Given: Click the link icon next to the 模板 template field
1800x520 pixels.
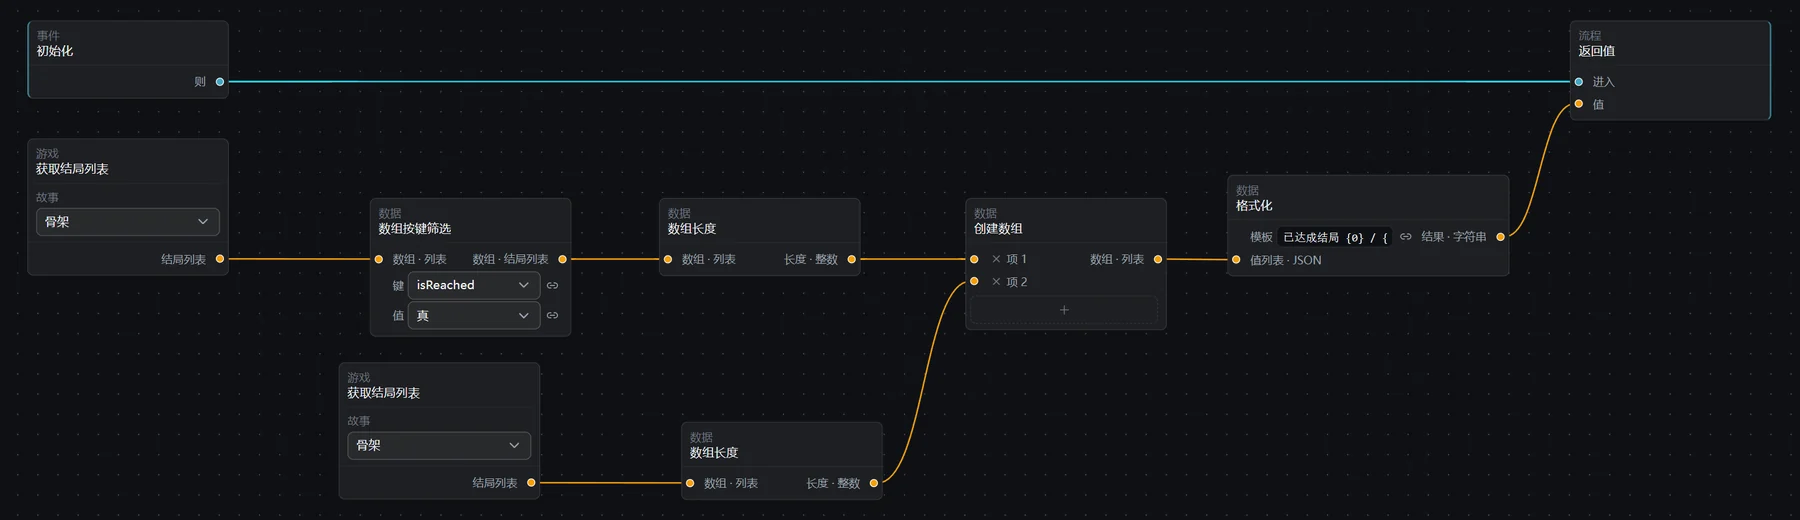Looking at the screenshot, I should [x=1405, y=237].
